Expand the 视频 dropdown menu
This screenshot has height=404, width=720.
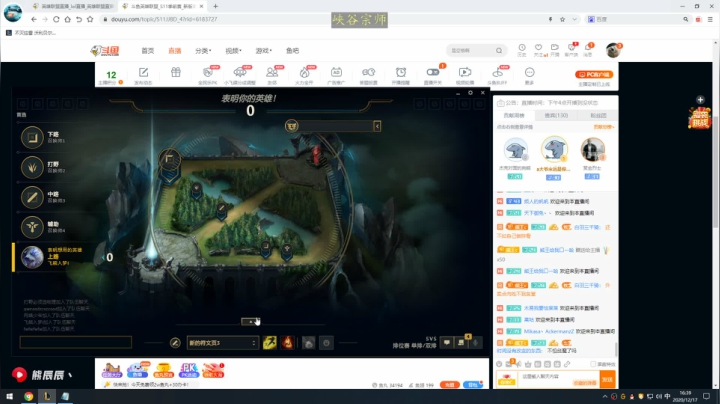(233, 50)
